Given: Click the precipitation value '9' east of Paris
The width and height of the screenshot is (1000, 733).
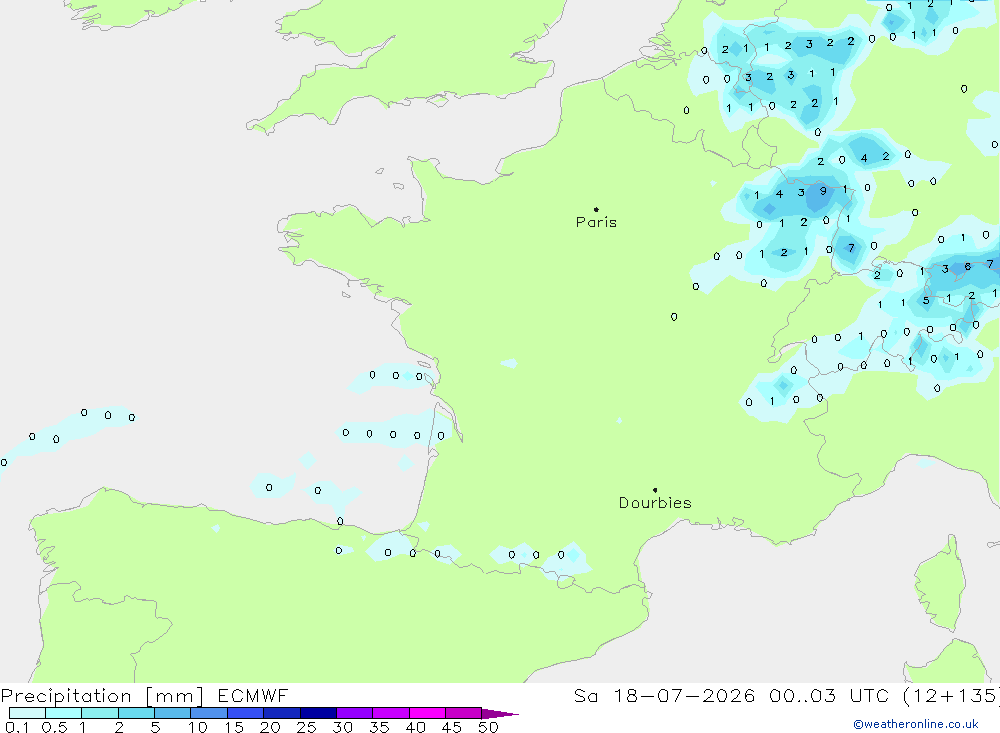Looking at the screenshot, I should click(823, 191).
